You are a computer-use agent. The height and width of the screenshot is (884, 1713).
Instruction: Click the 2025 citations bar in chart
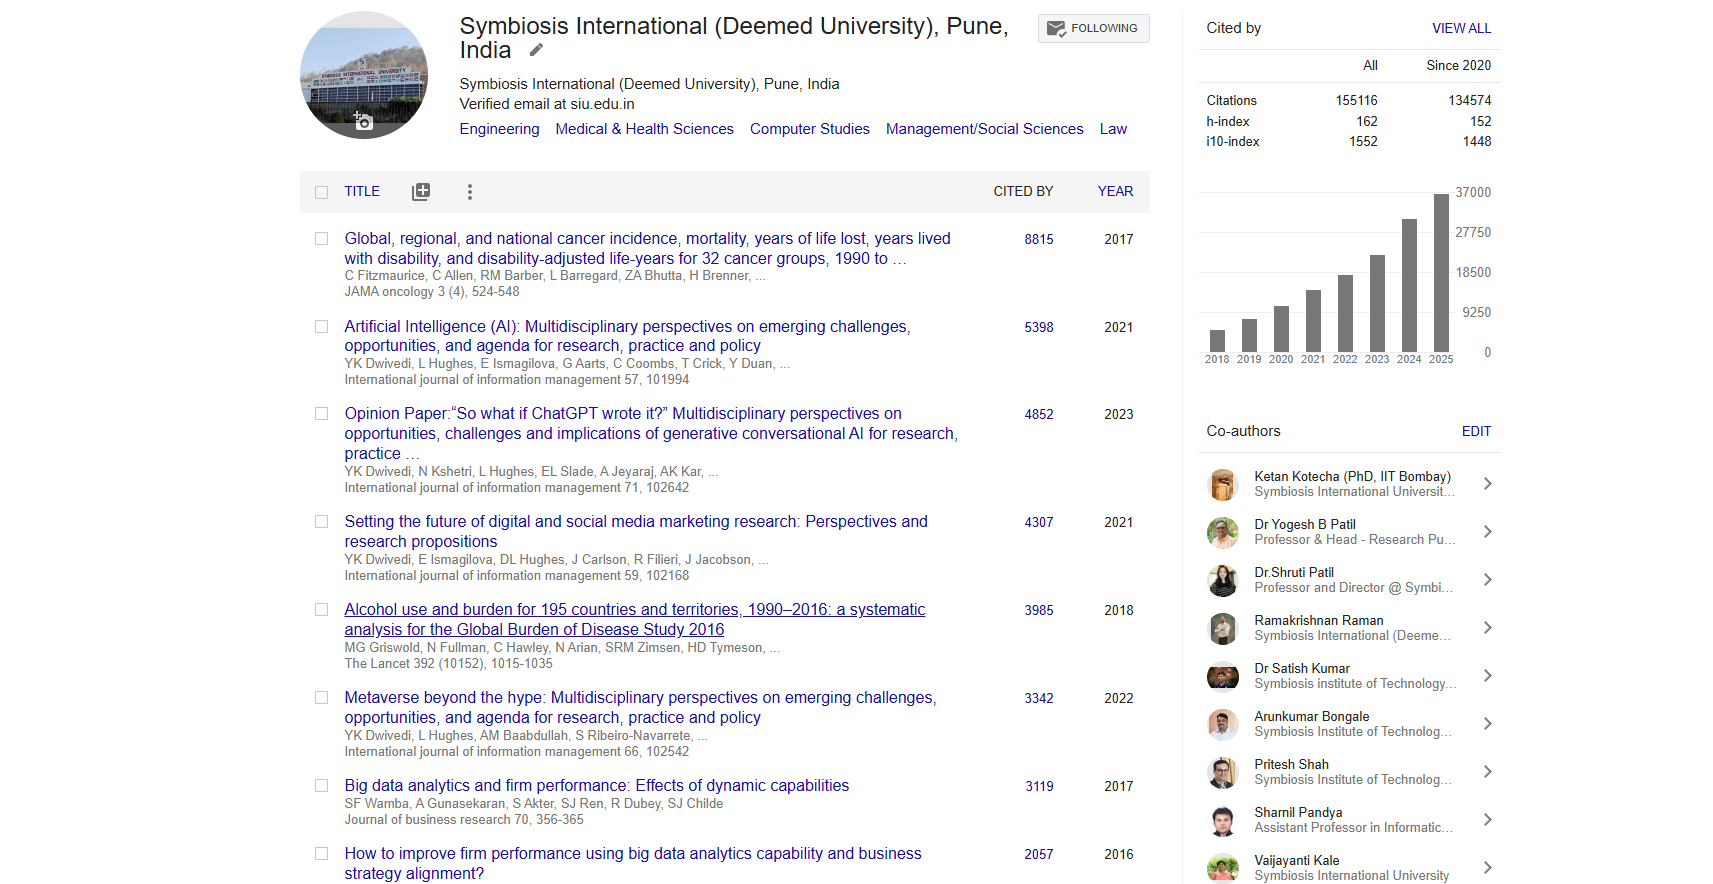[x=1441, y=273]
